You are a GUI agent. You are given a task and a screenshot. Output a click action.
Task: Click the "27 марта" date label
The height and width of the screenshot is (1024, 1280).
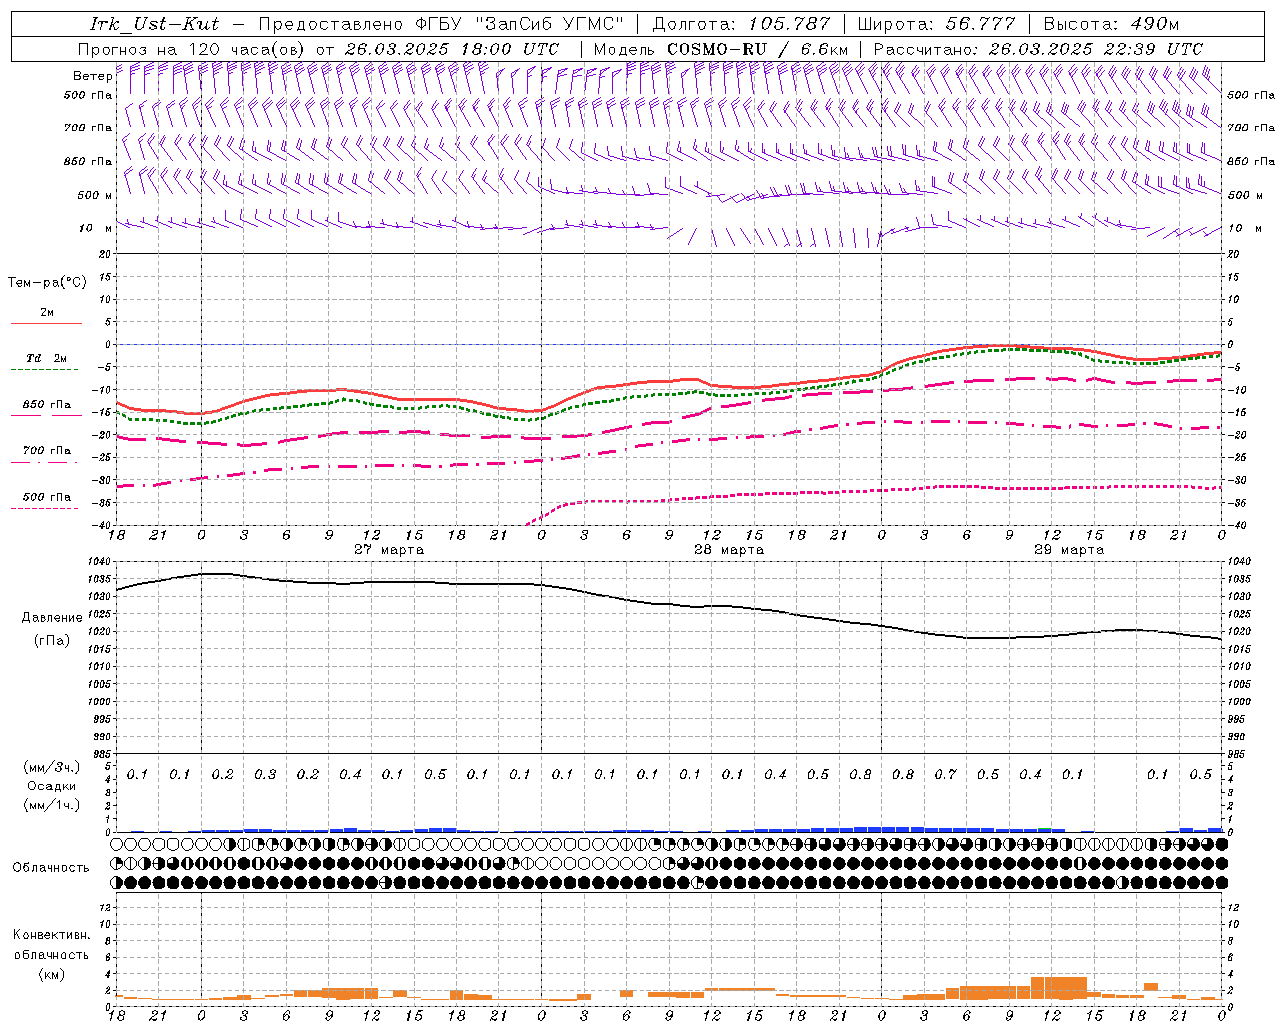pyautogui.click(x=389, y=550)
